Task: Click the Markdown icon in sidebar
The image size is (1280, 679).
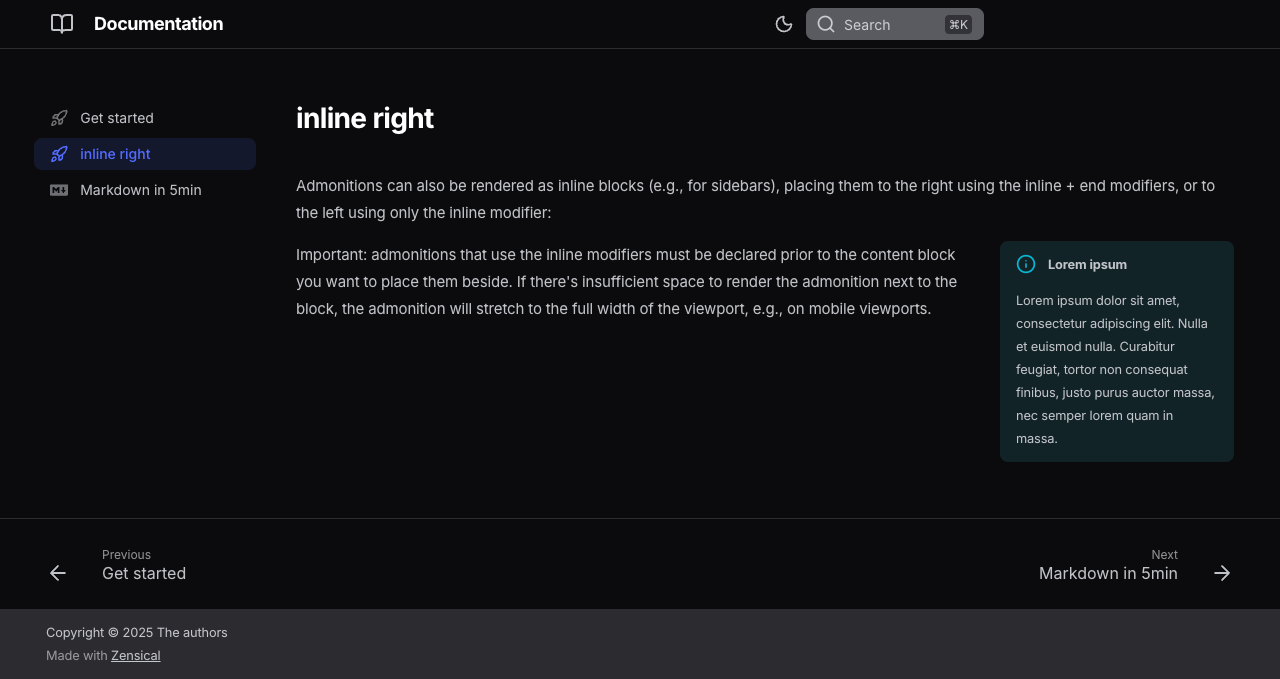Action: tap(59, 190)
